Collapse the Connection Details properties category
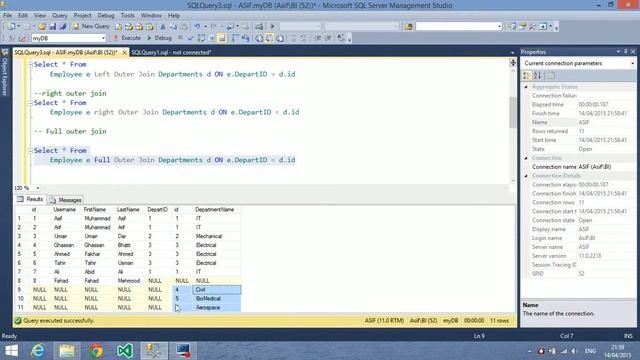Screen dimensions: 640x360 pos(526,176)
